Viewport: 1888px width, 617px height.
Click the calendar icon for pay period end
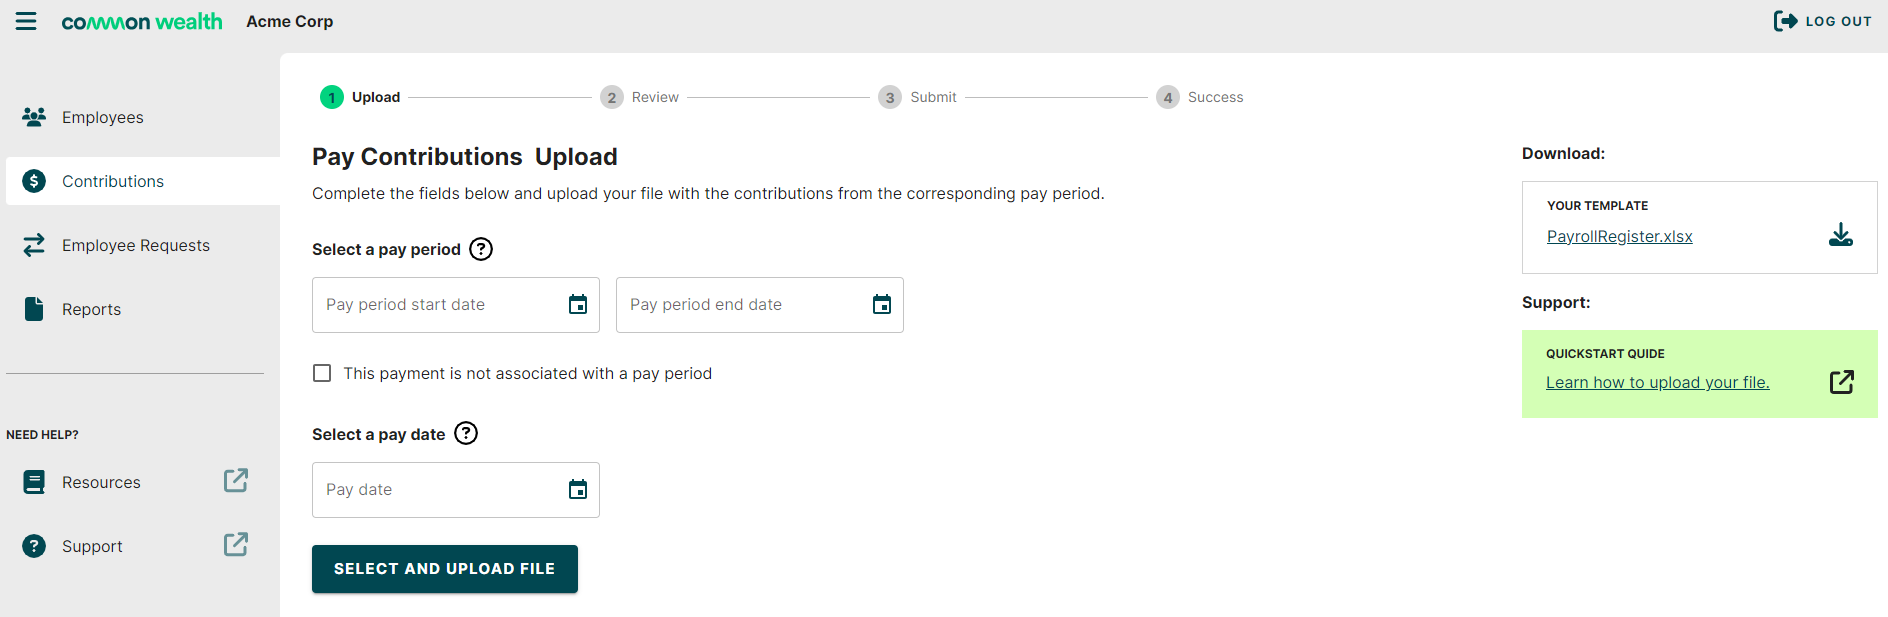point(882,305)
